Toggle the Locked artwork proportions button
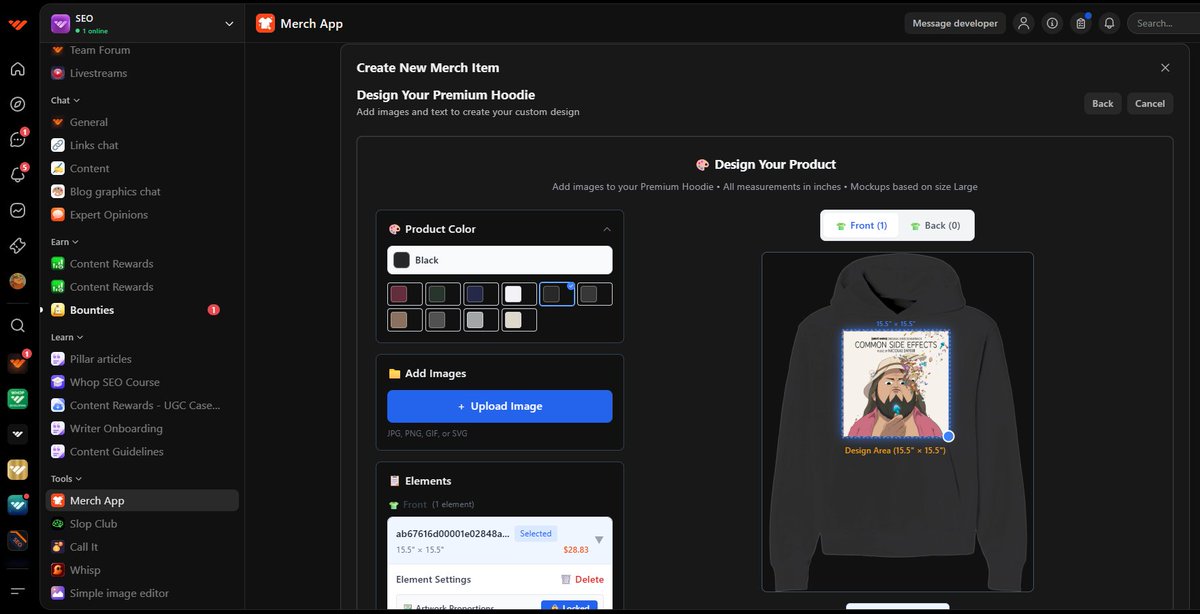The height and width of the screenshot is (614, 1200). point(569,607)
